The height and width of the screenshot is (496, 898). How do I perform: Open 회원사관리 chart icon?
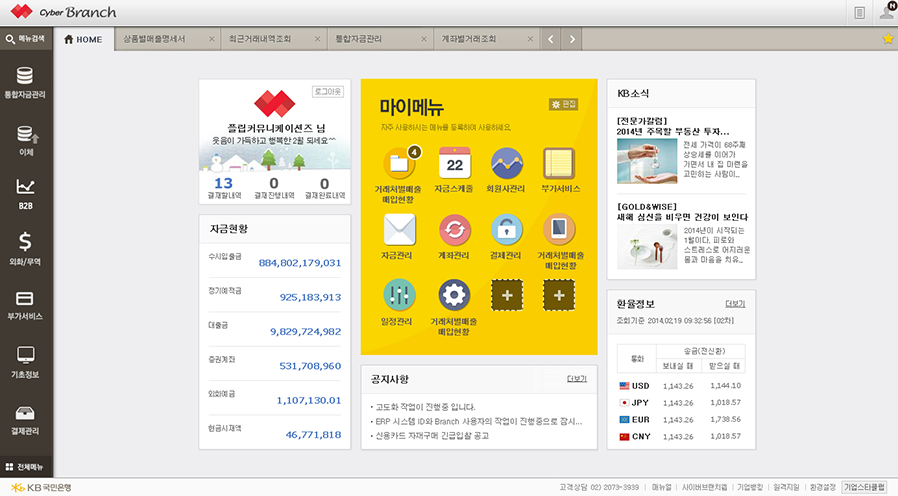(x=506, y=164)
